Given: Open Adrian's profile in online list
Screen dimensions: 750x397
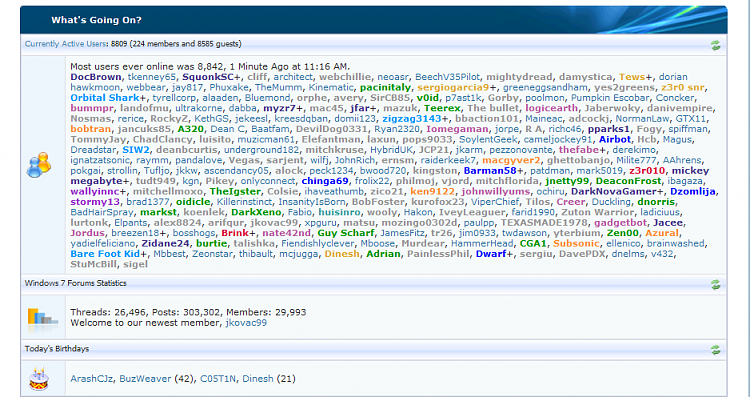Looking at the screenshot, I should click(x=383, y=254).
